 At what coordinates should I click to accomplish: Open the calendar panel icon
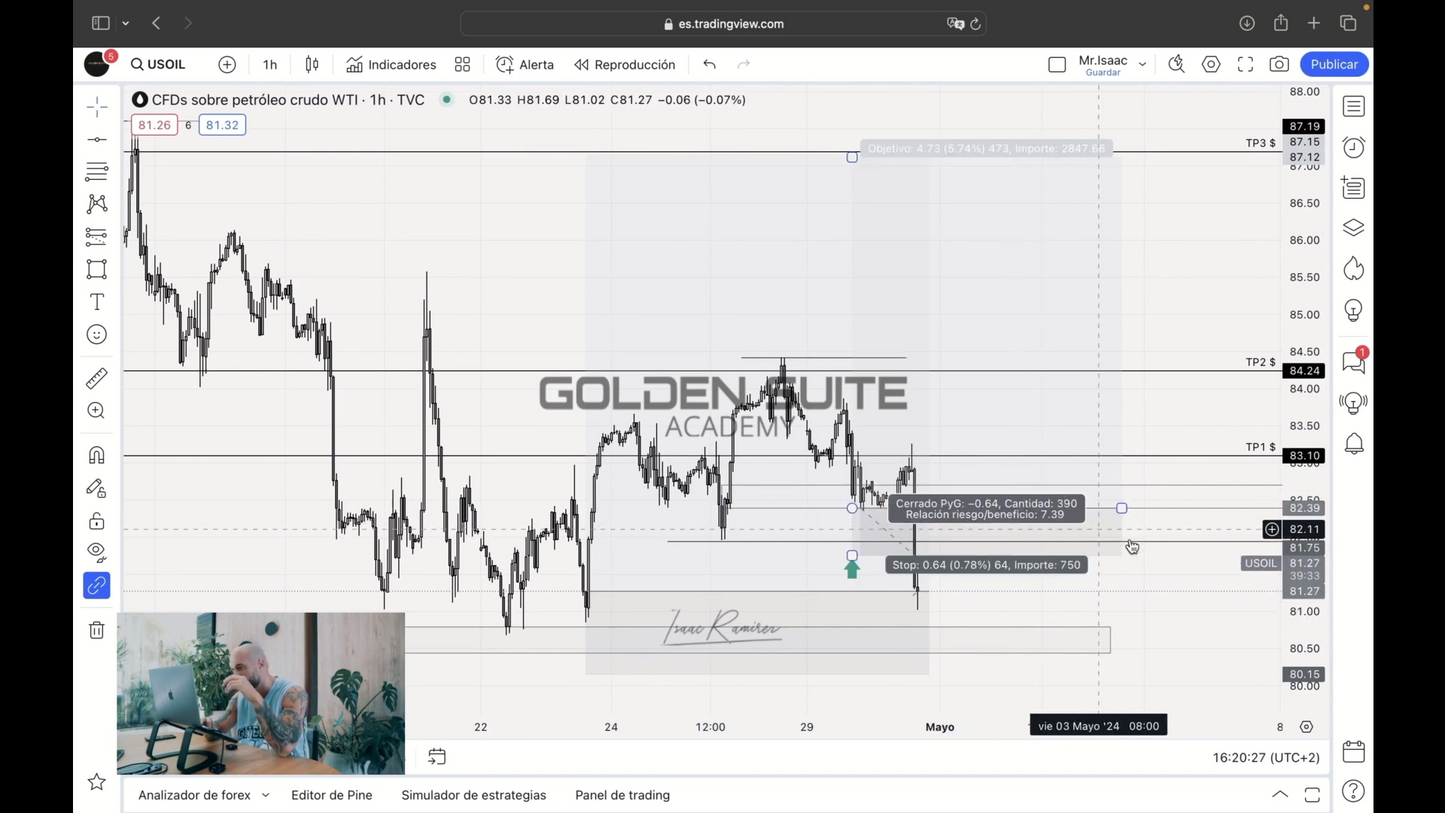coord(1354,751)
